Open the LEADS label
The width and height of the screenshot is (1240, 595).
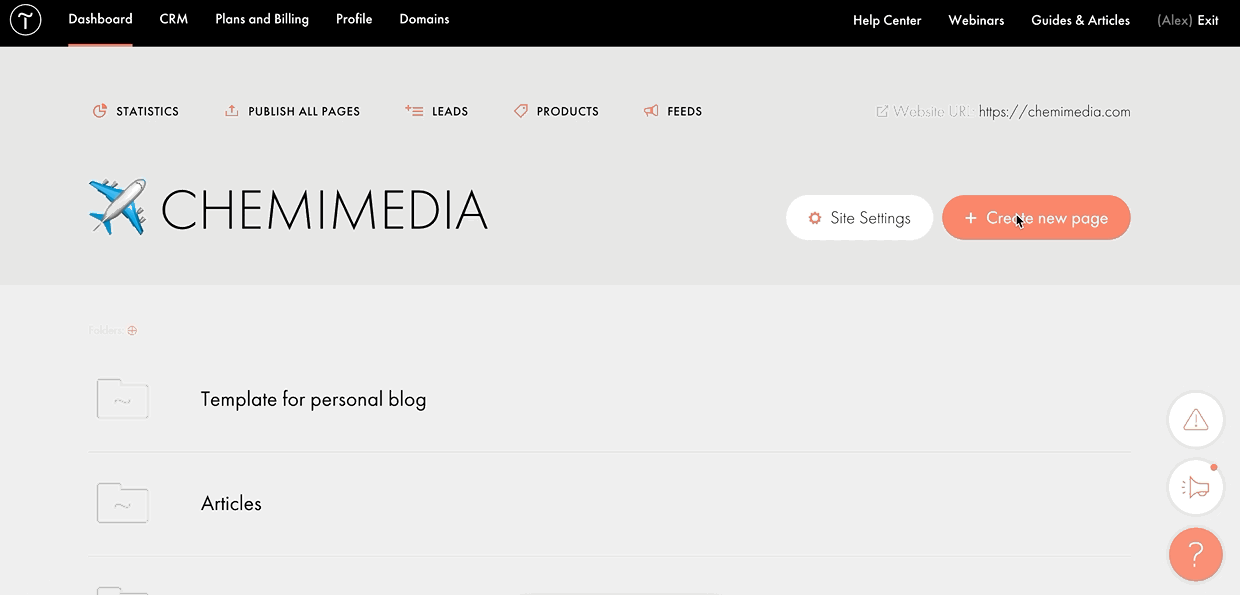click(x=450, y=112)
